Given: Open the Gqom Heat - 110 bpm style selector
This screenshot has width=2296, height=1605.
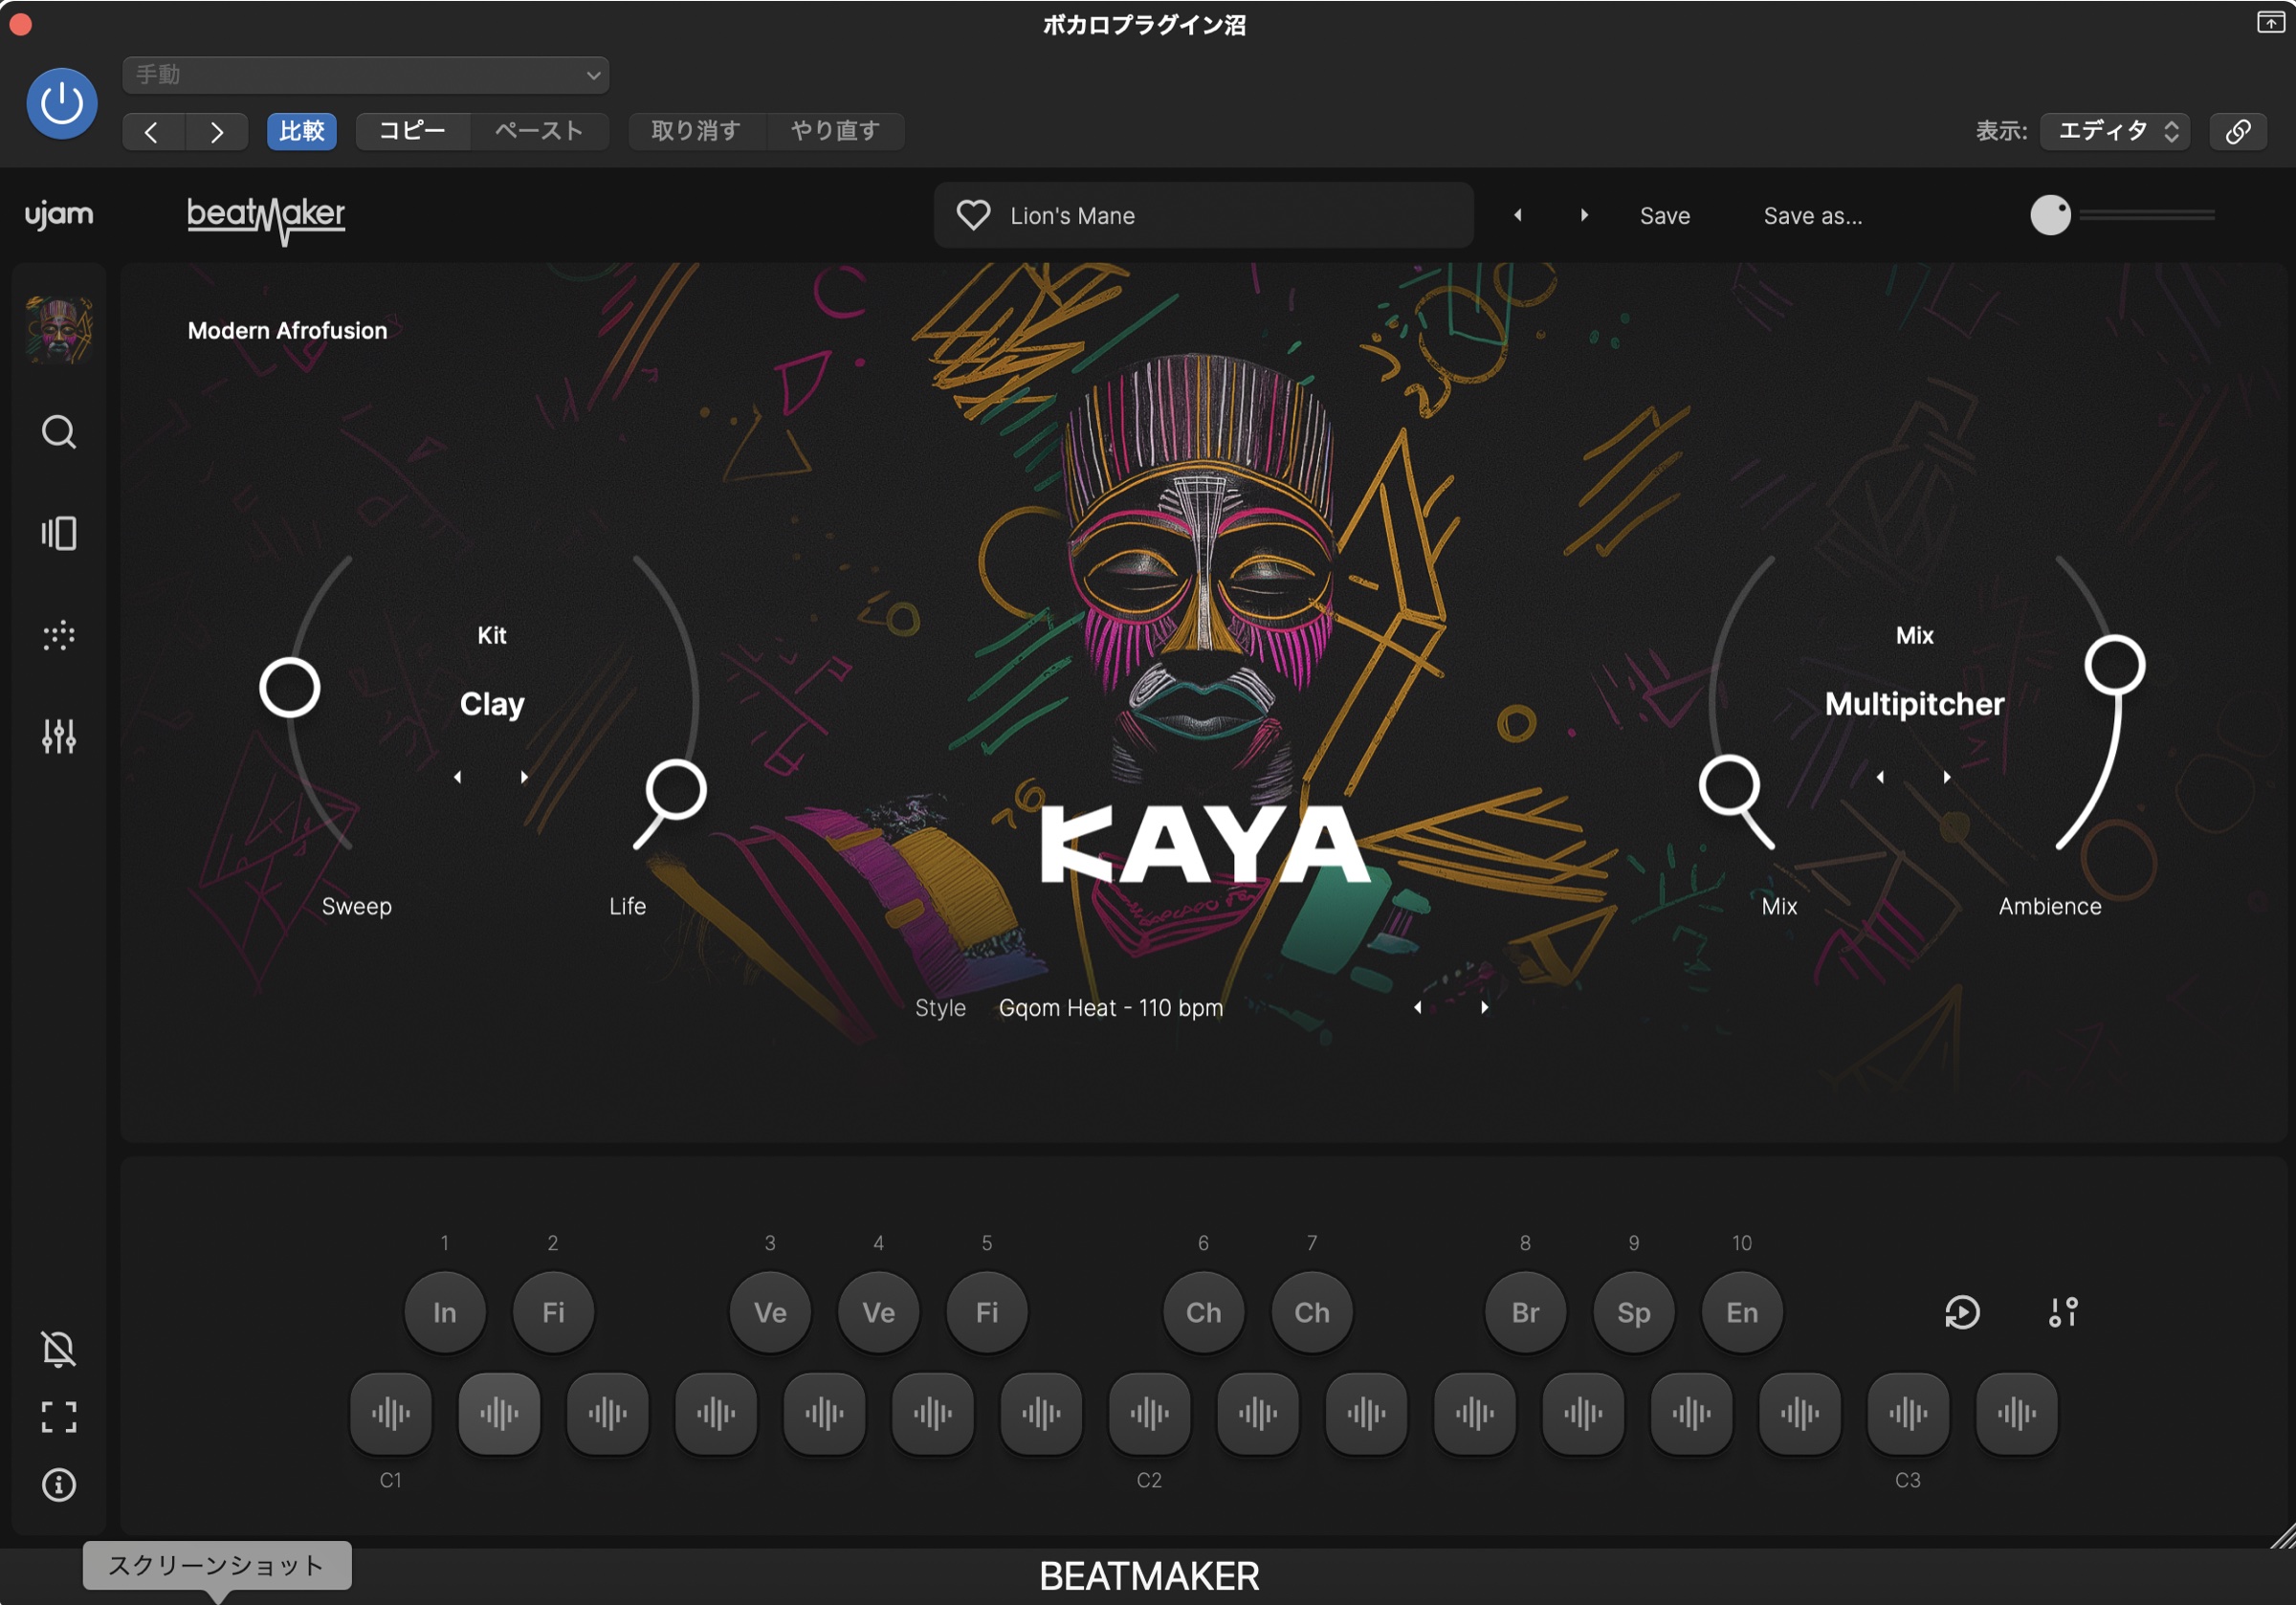Looking at the screenshot, I should [x=1111, y=1008].
